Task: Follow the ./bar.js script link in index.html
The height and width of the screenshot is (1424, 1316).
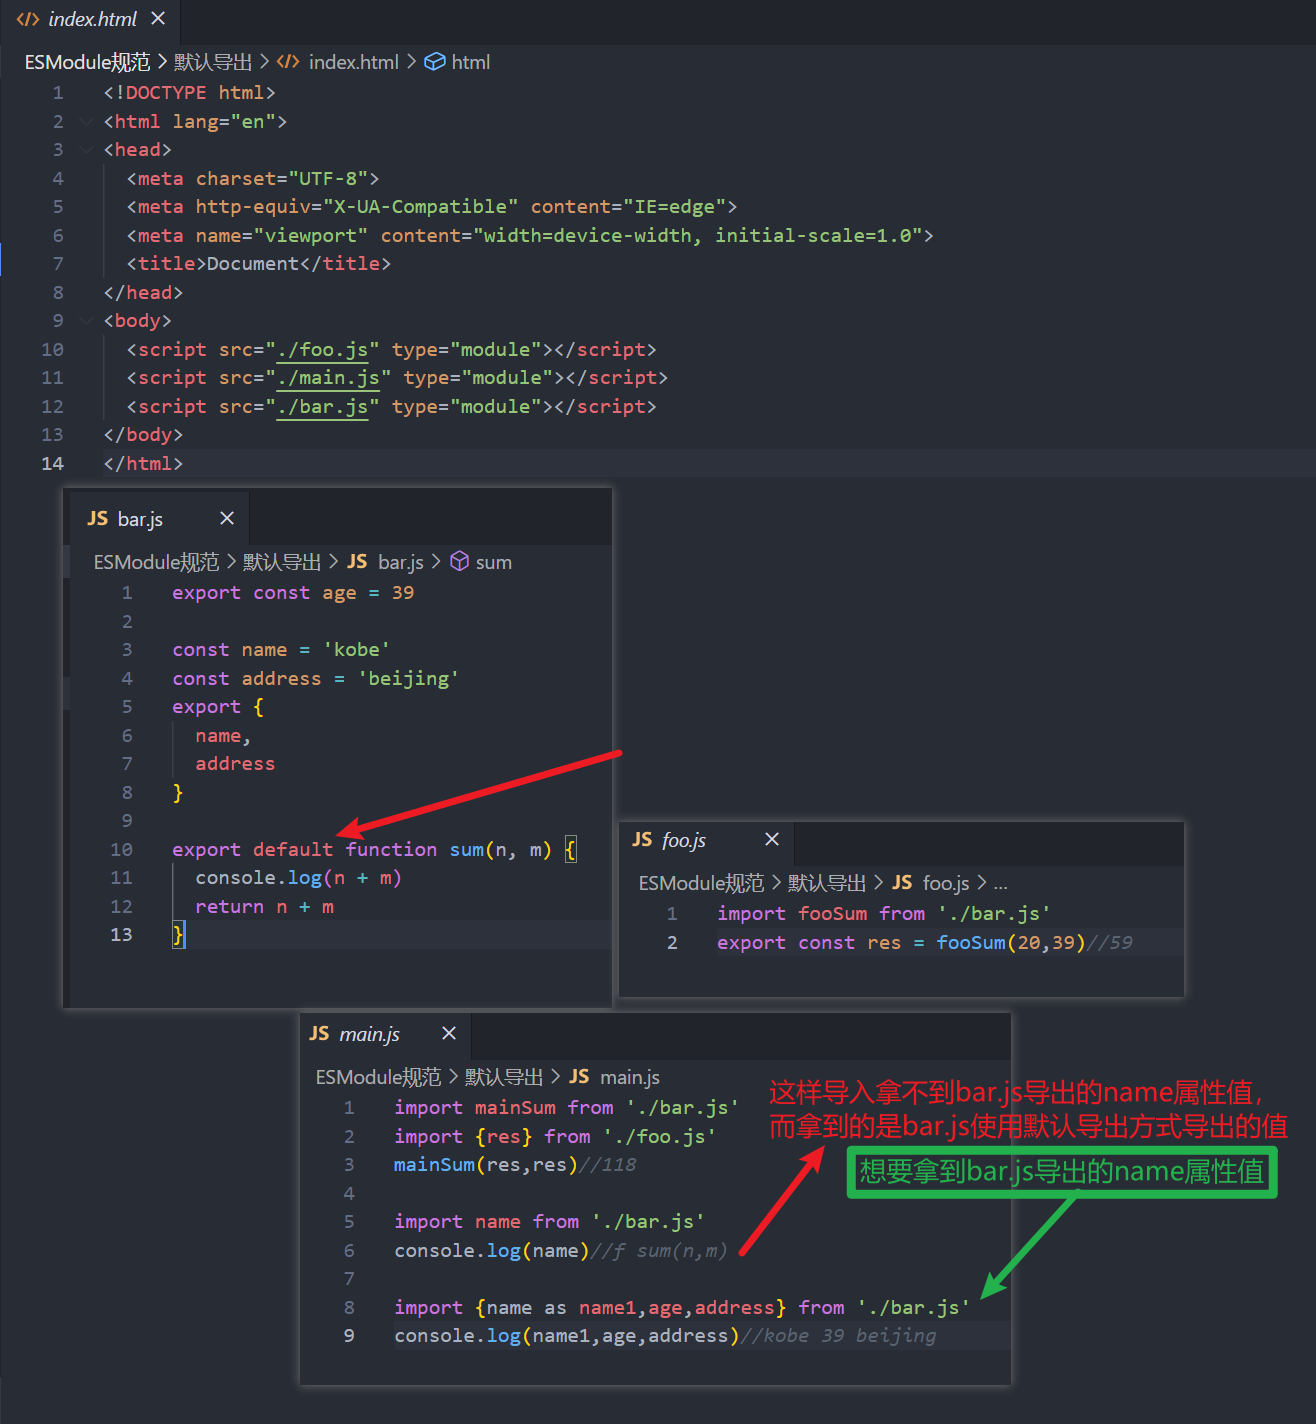Action: pyautogui.click(x=323, y=407)
